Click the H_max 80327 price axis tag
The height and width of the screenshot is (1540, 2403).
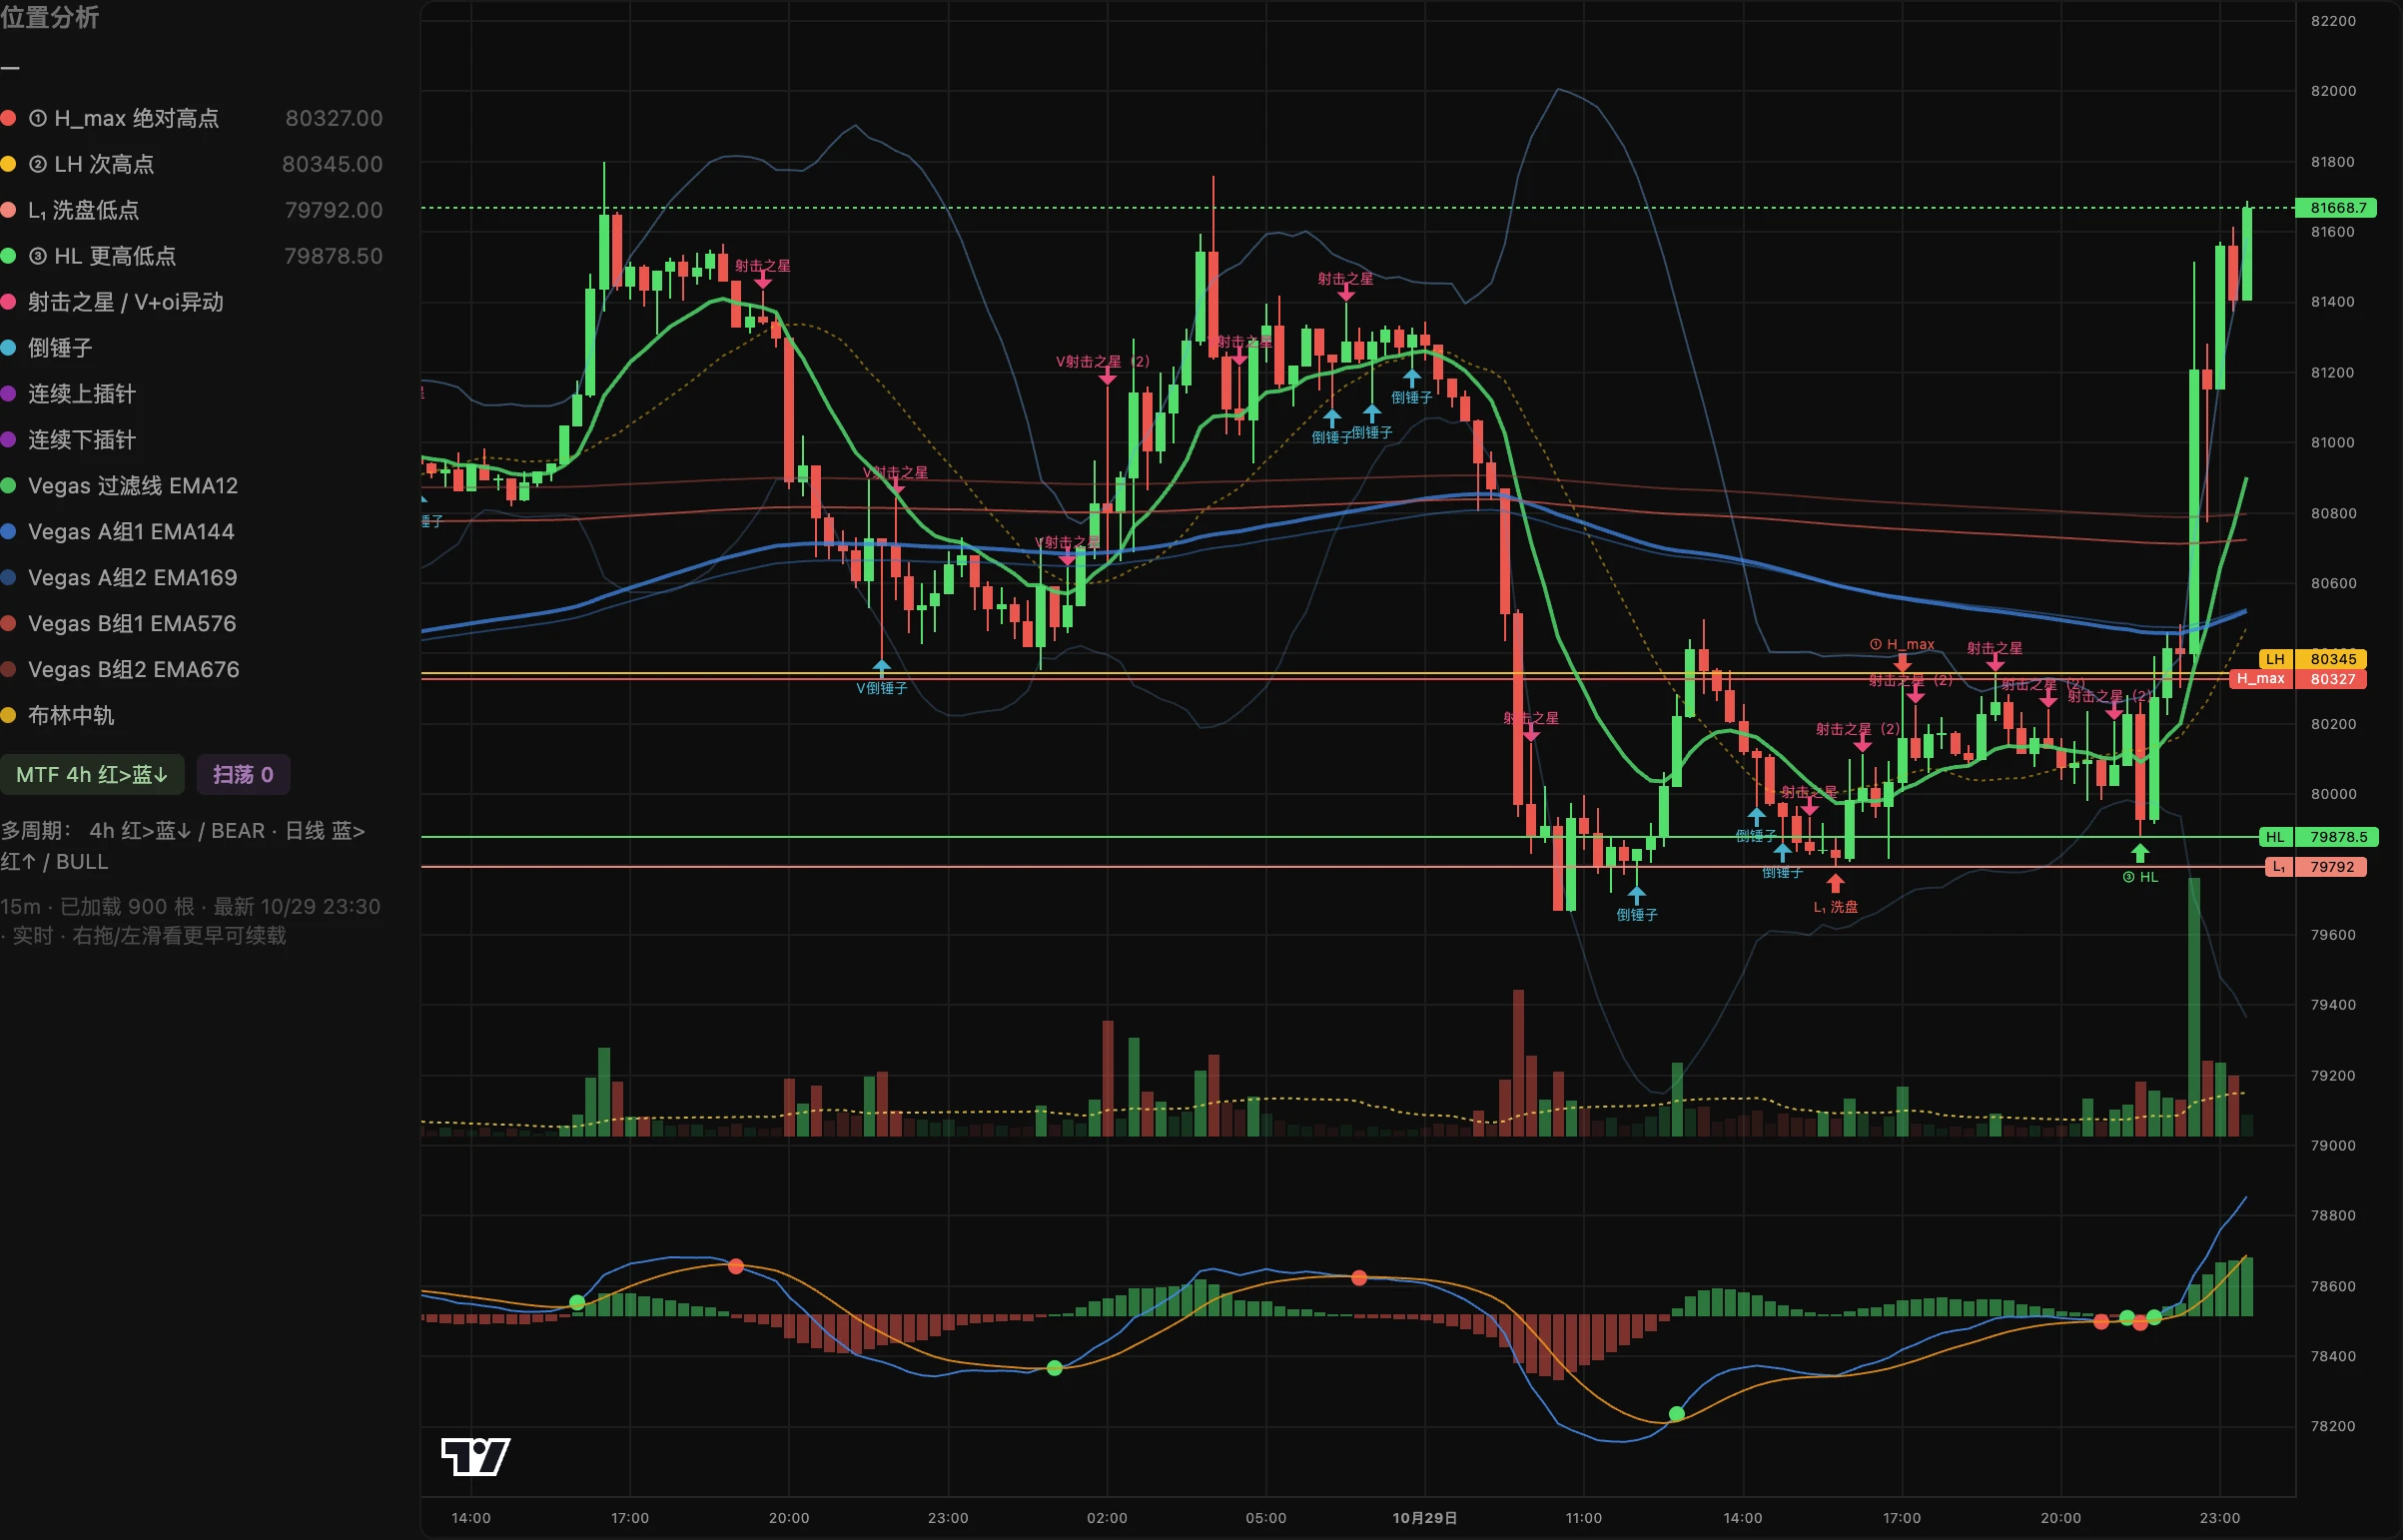point(2298,679)
